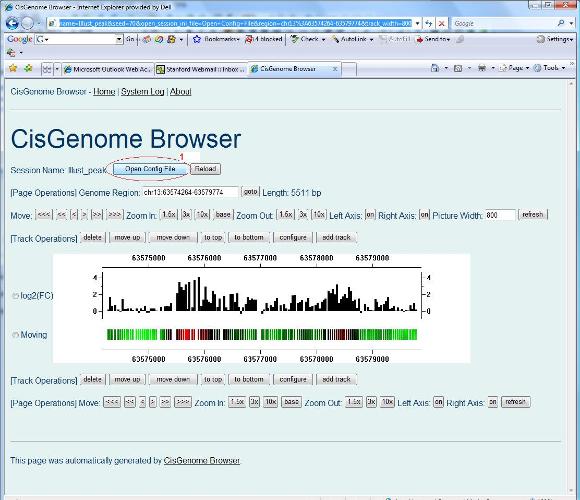Toggle the top Left Axis on button
580x500 pixels.
370,214
